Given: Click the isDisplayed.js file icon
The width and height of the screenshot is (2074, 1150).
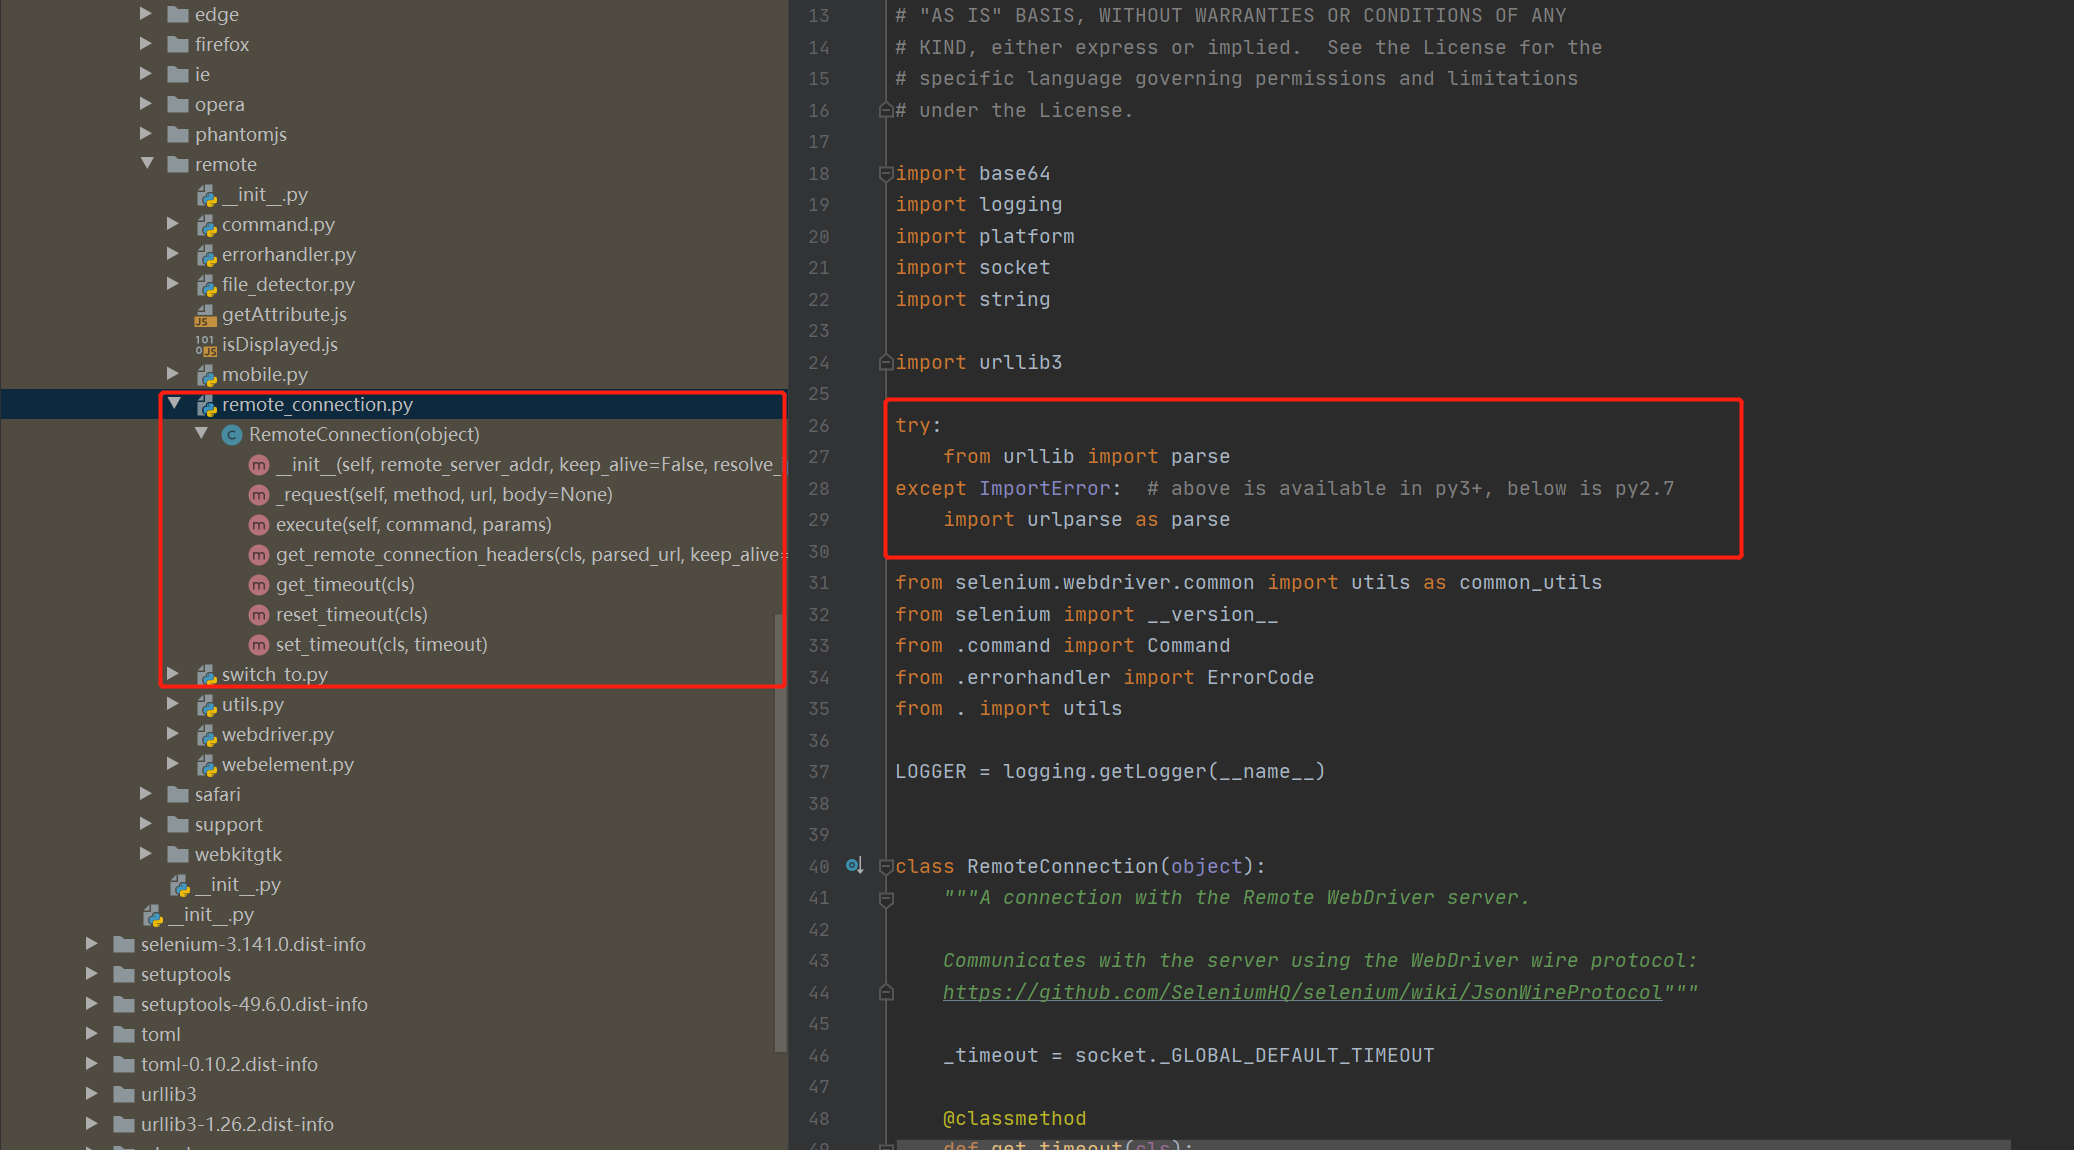Looking at the screenshot, I should pos(206,345).
